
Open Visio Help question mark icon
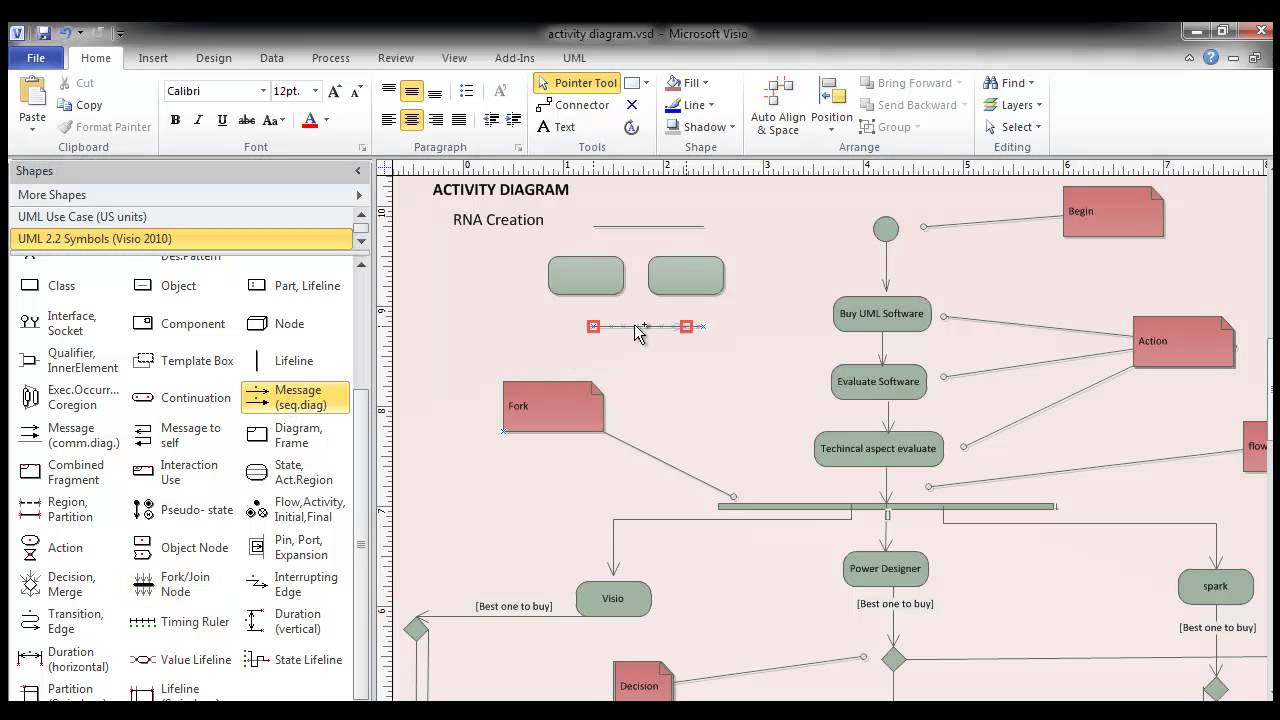(x=1211, y=58)
